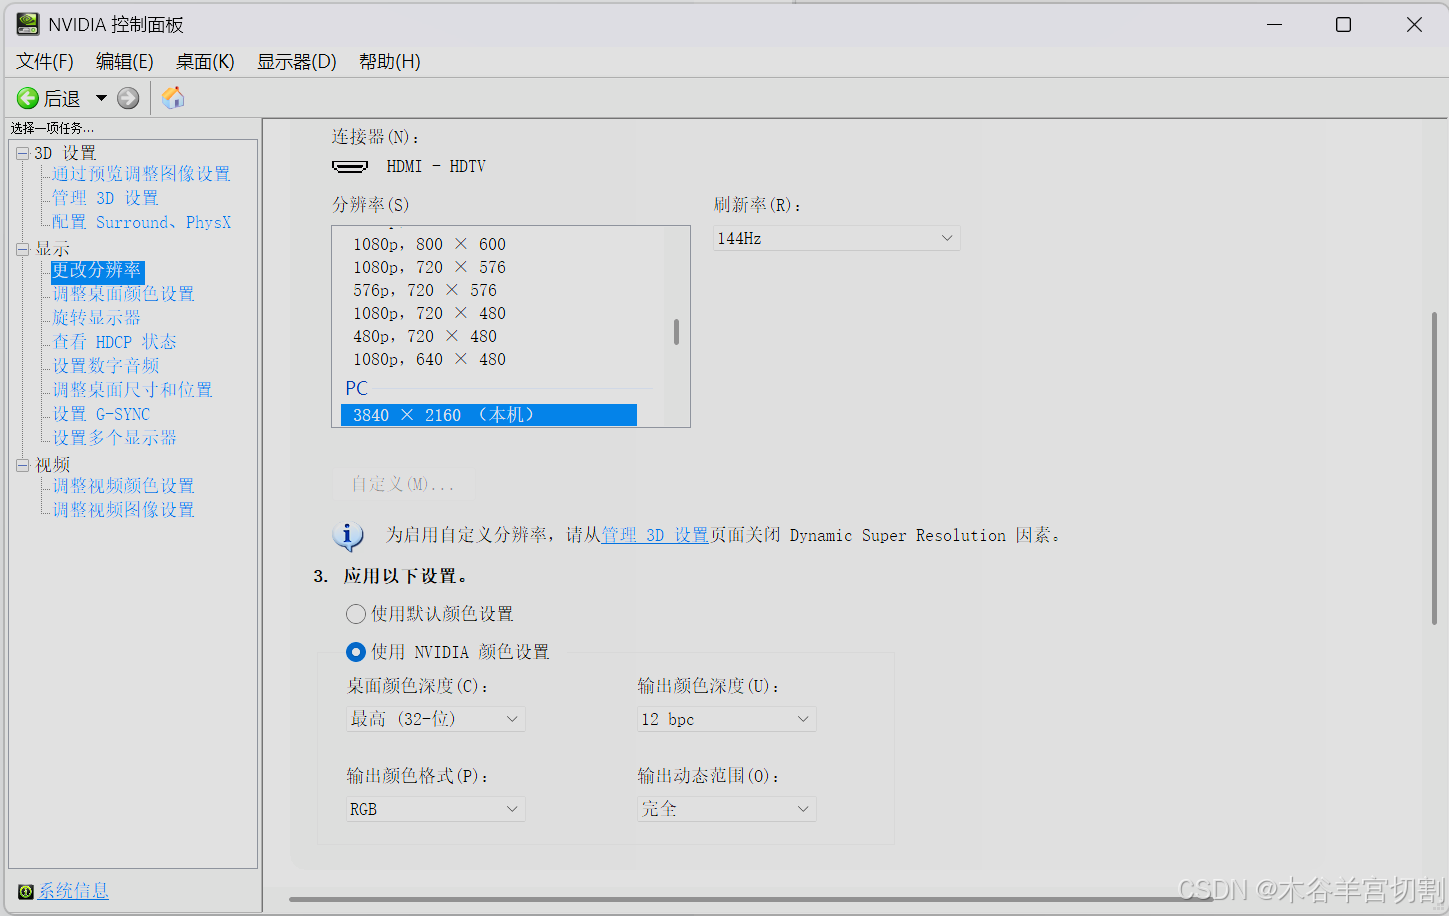
Task: Open 设置数字音频 page
Action: coord(105,366)
